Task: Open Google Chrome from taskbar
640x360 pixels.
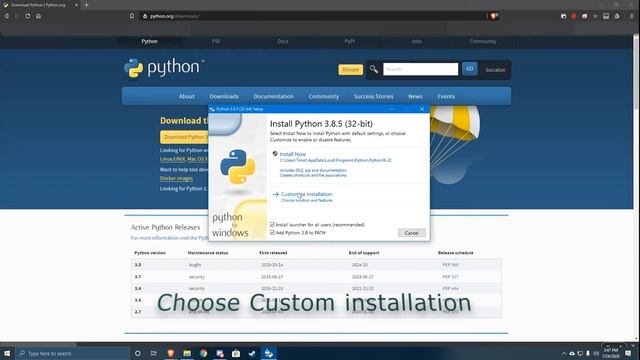Action: point(203,353)
